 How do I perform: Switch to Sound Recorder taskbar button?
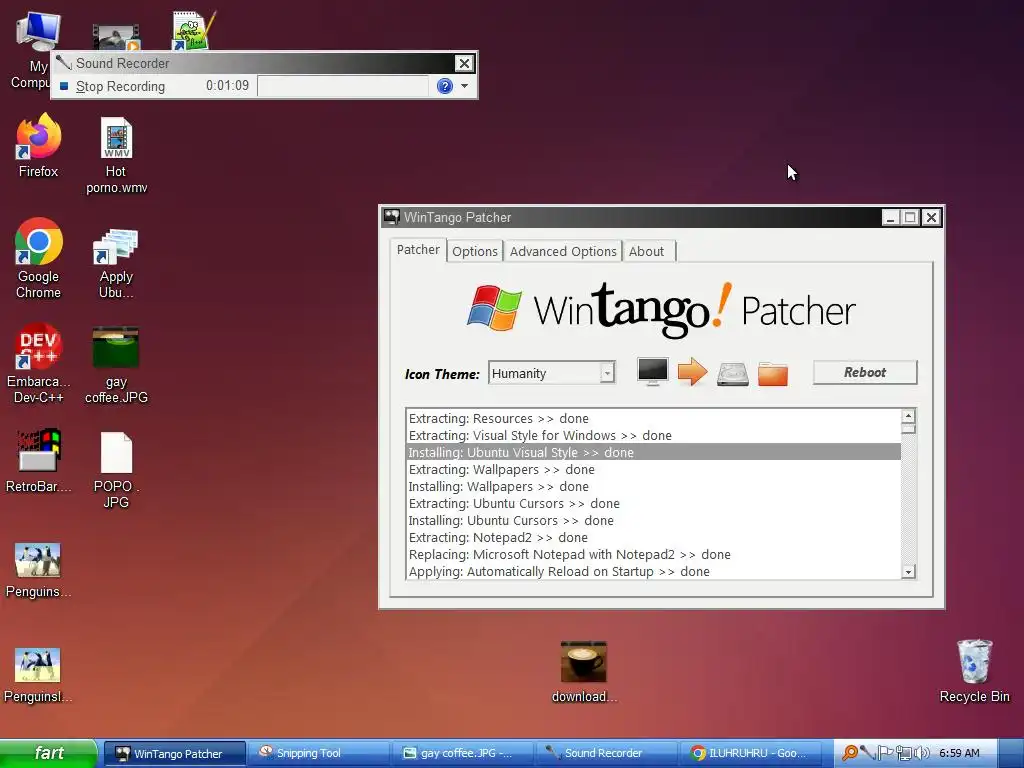(606, 754)
